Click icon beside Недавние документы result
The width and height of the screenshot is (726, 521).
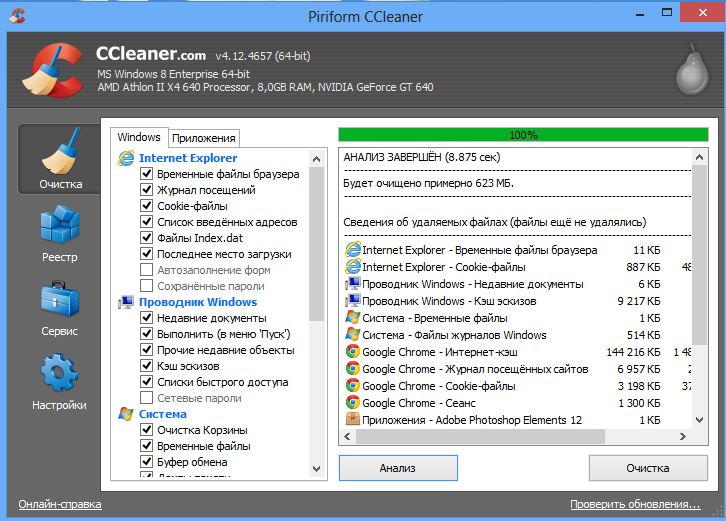(x=353, y=284)
